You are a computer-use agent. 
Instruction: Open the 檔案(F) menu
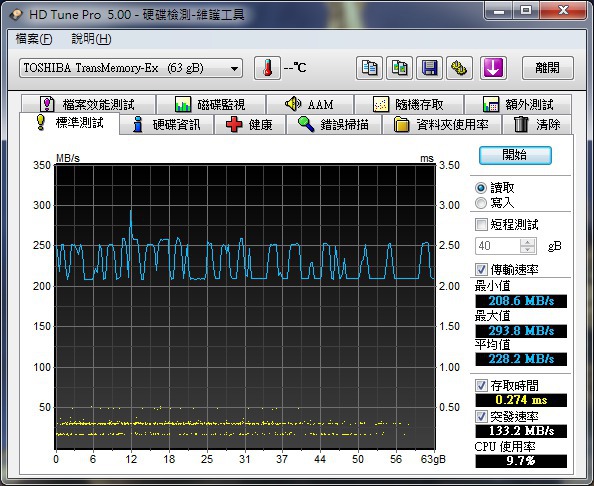[x=34, y=39]
